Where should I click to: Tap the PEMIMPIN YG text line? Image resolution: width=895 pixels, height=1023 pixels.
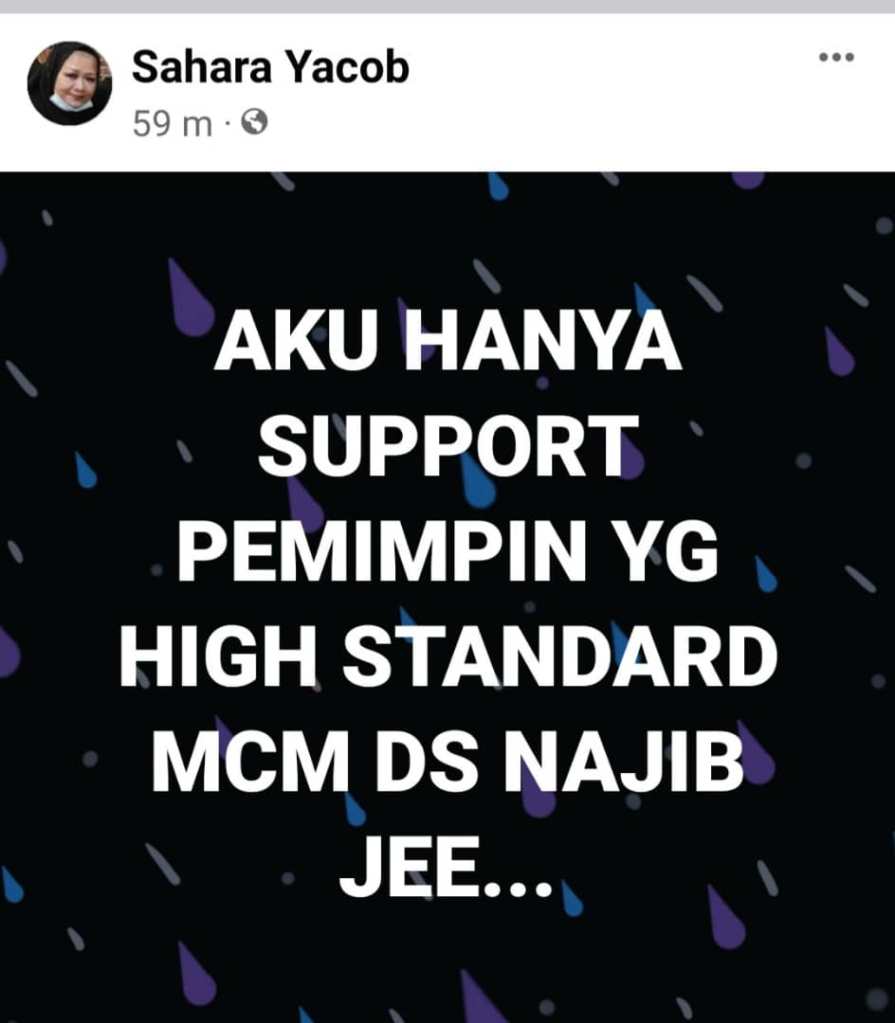[448, 552]
